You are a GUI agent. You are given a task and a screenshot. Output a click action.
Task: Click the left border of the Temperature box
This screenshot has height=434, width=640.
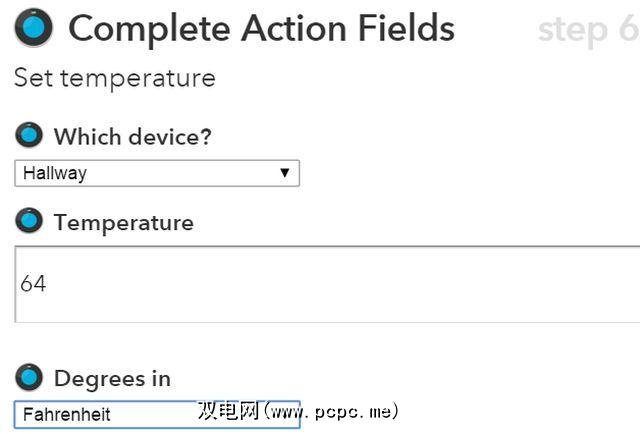pos(15,284)
